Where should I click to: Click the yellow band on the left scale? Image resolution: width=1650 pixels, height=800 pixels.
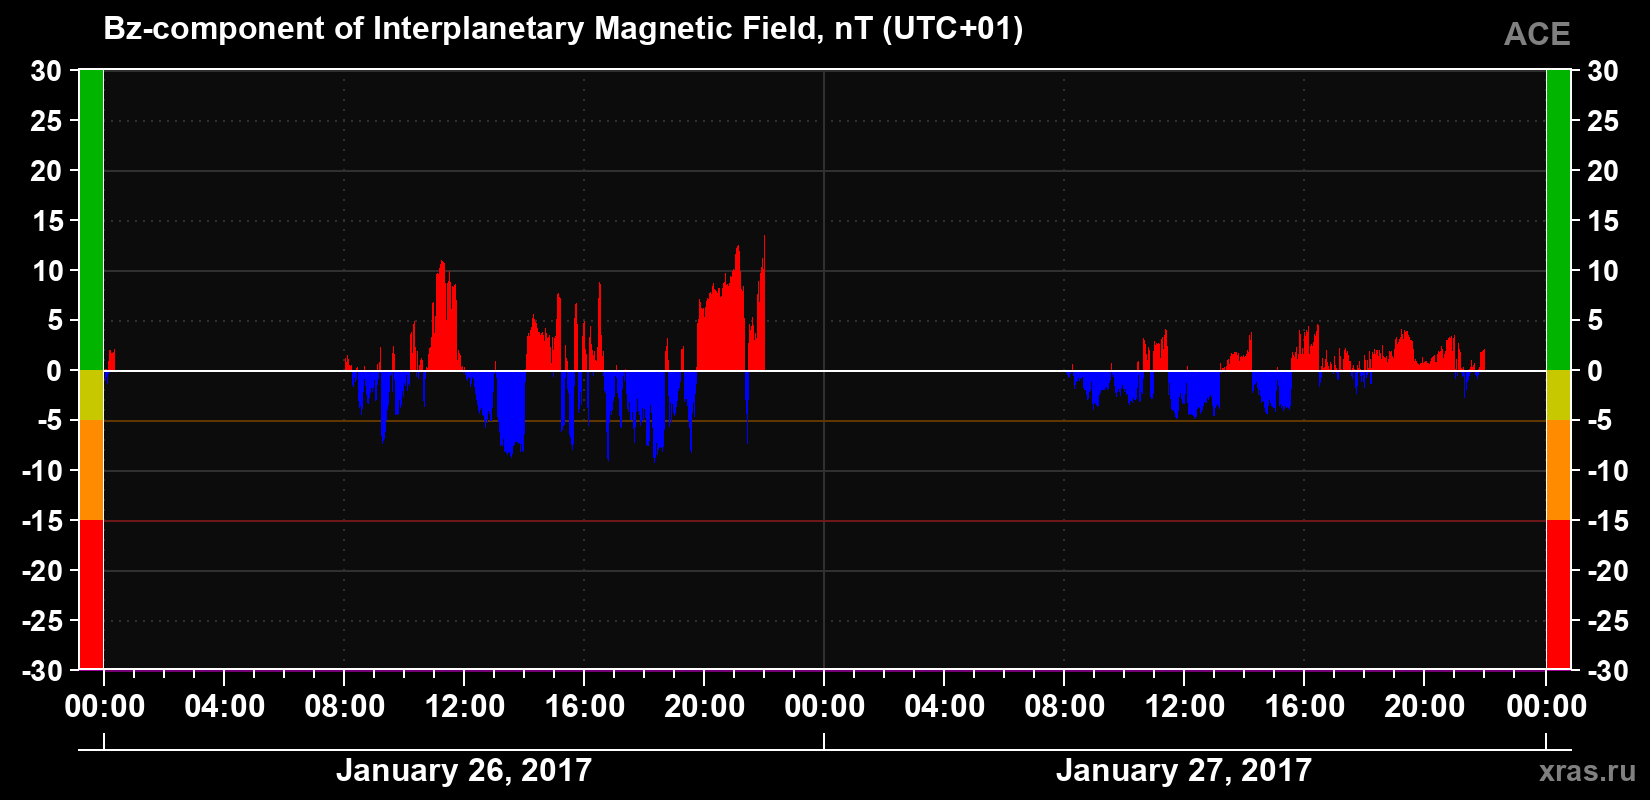click(91, 395)
